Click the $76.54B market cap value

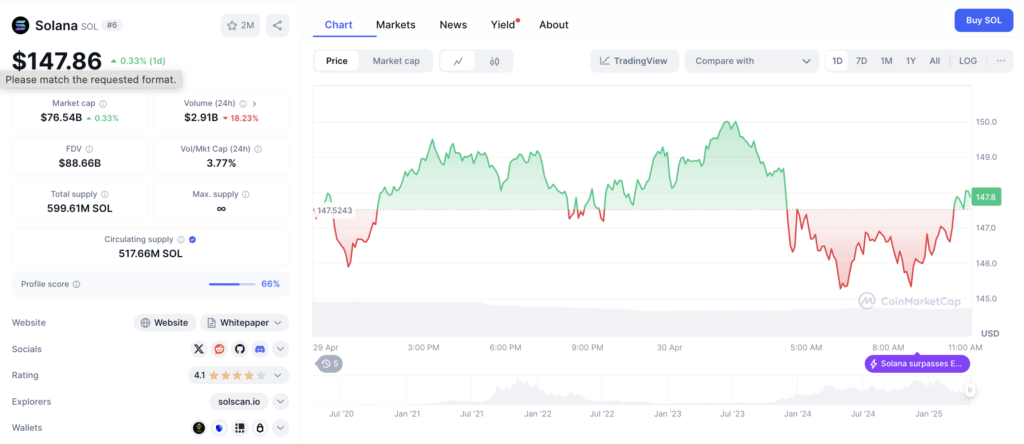click(x=61, y=118)
